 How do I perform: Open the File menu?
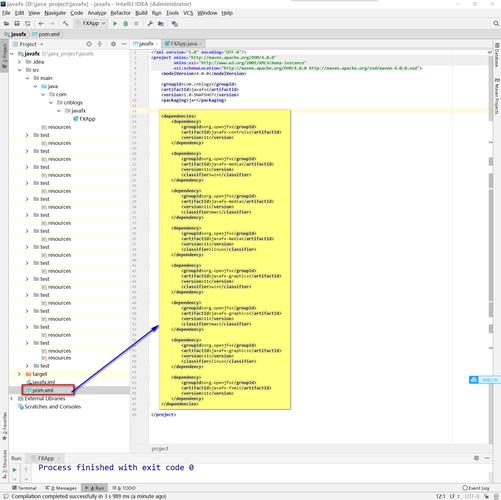(6, 13)
